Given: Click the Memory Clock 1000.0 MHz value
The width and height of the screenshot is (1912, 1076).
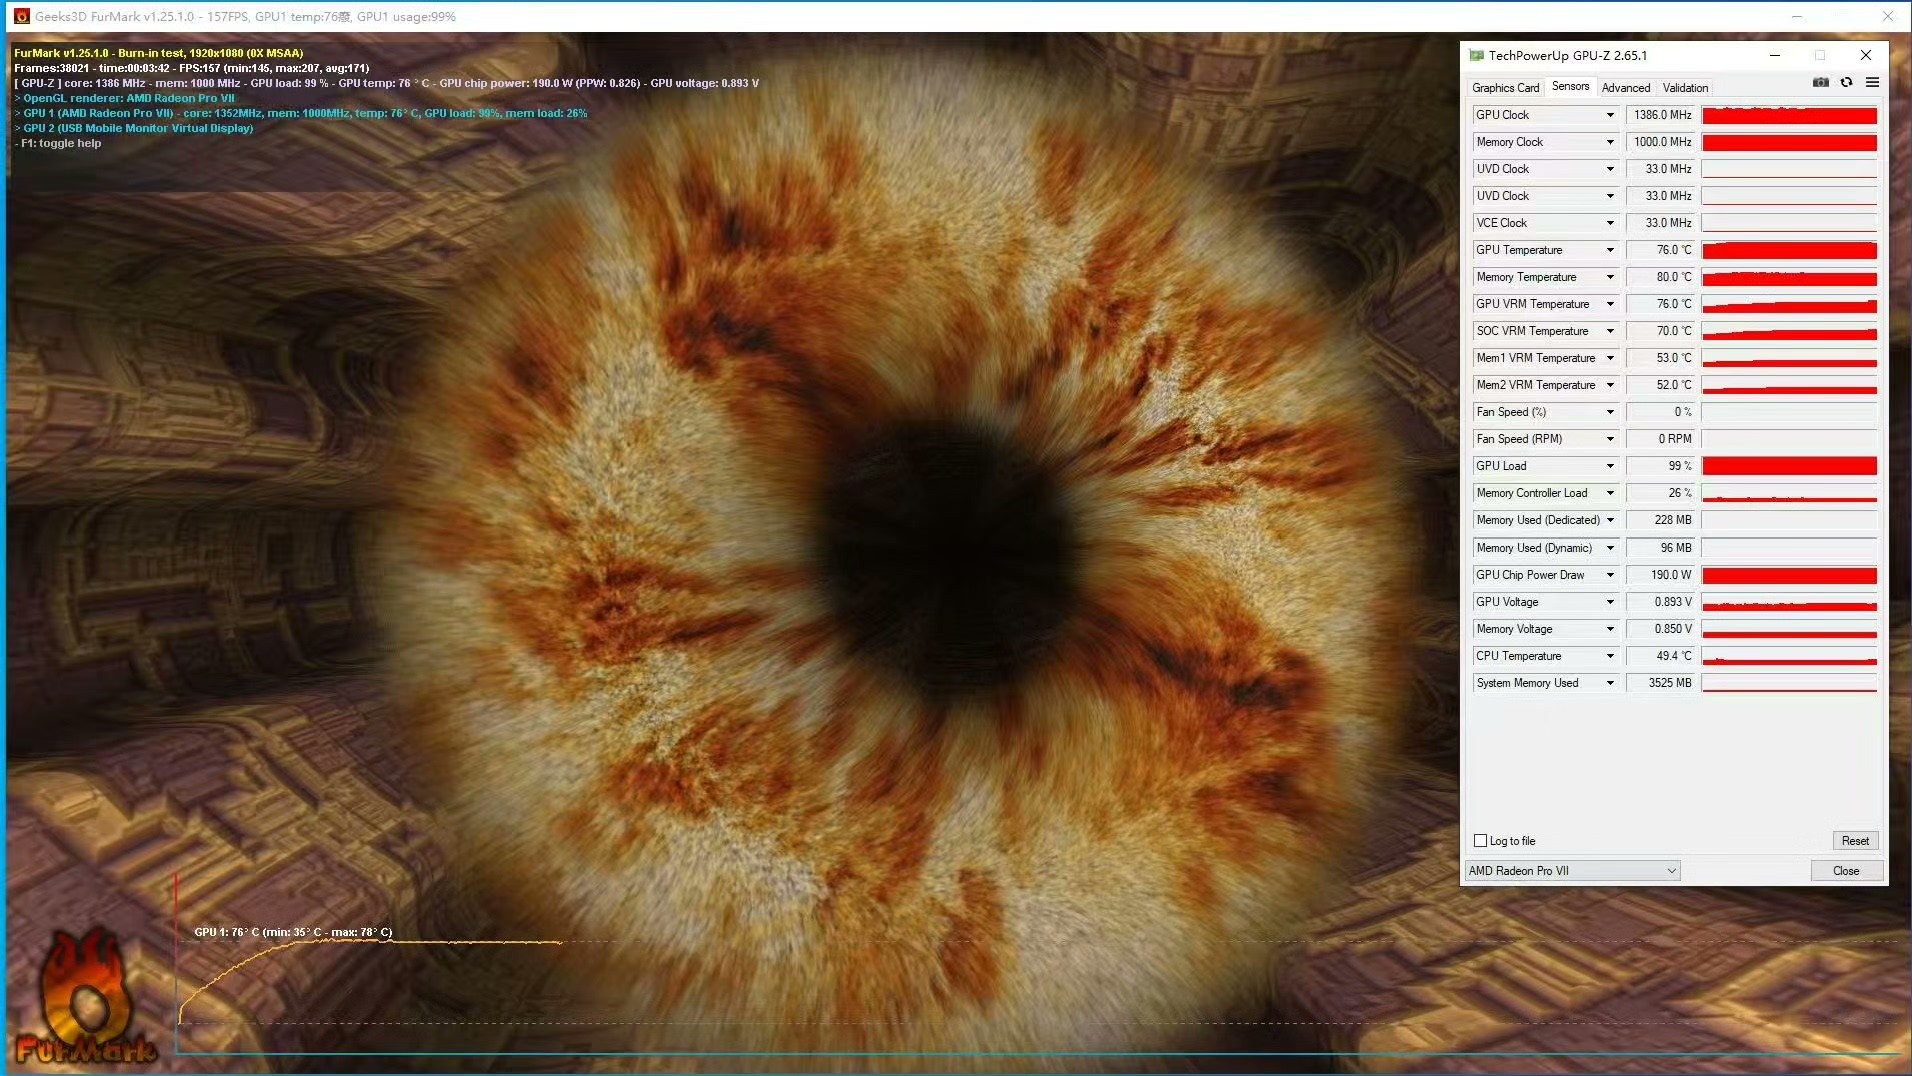Looking at the screenshot, I should tap(1661, 142).
